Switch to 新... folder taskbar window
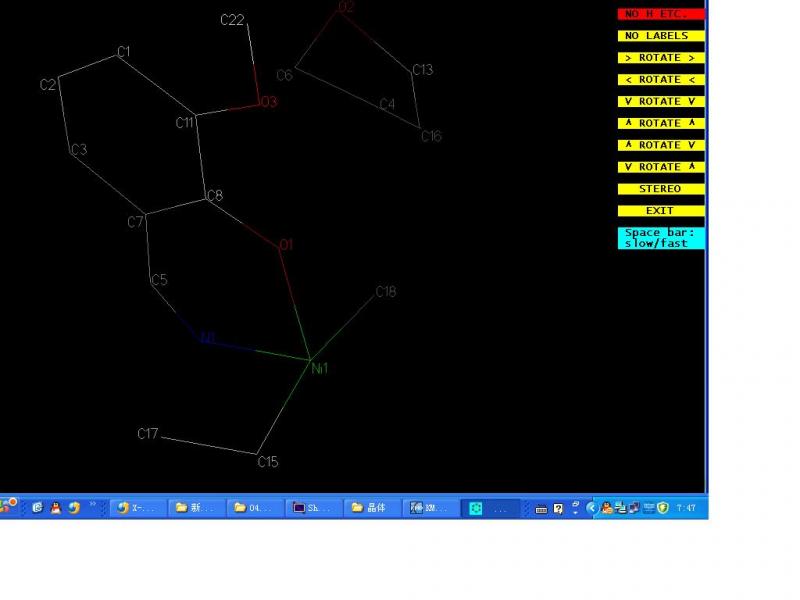 coord(196,508)
